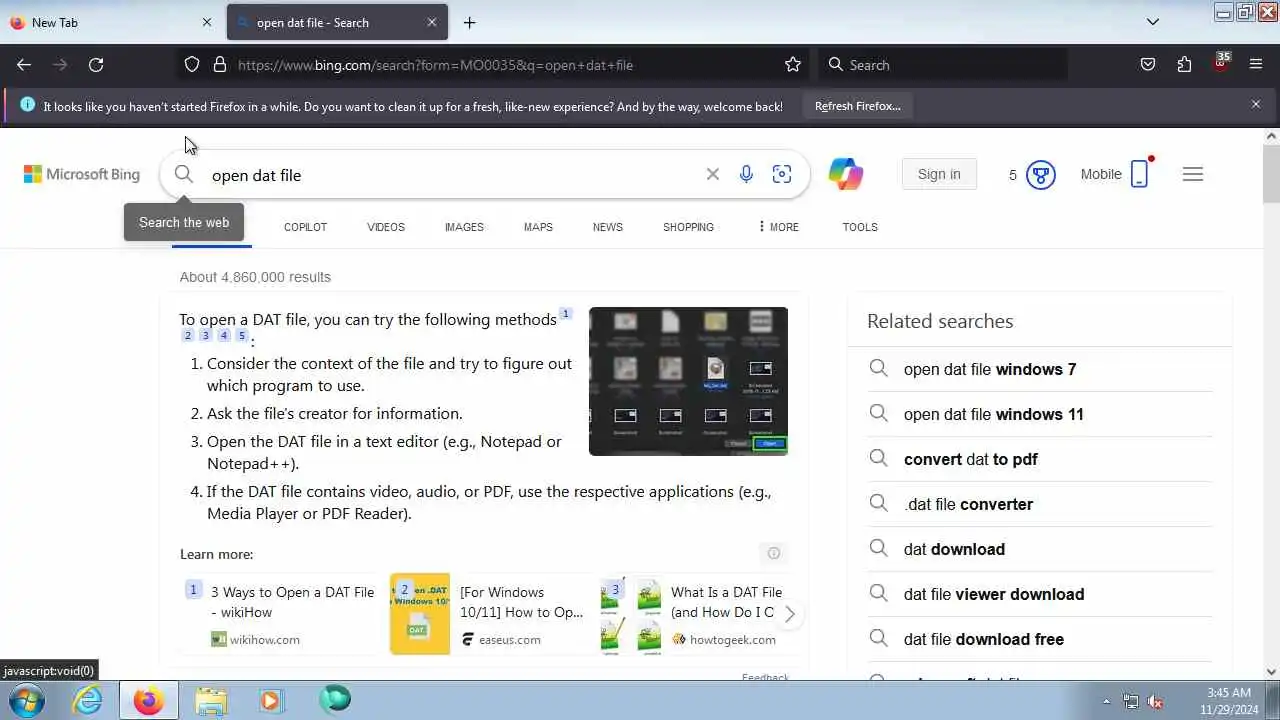Search .dat file converter
The height and width of the screenshot is (720, 1280).
coord(968,504)
